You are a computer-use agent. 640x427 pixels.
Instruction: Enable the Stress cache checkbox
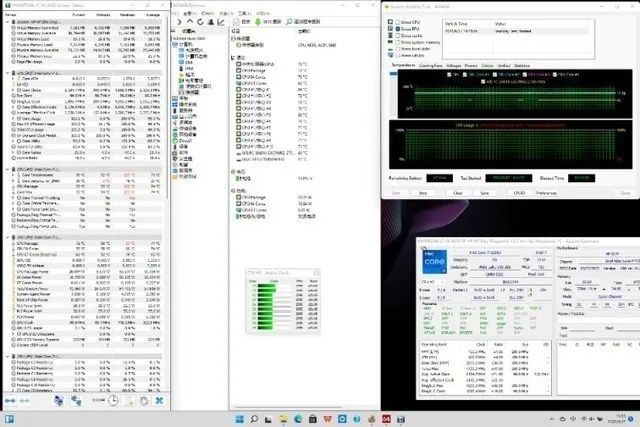pyautogui.click(x=398, y=36)
